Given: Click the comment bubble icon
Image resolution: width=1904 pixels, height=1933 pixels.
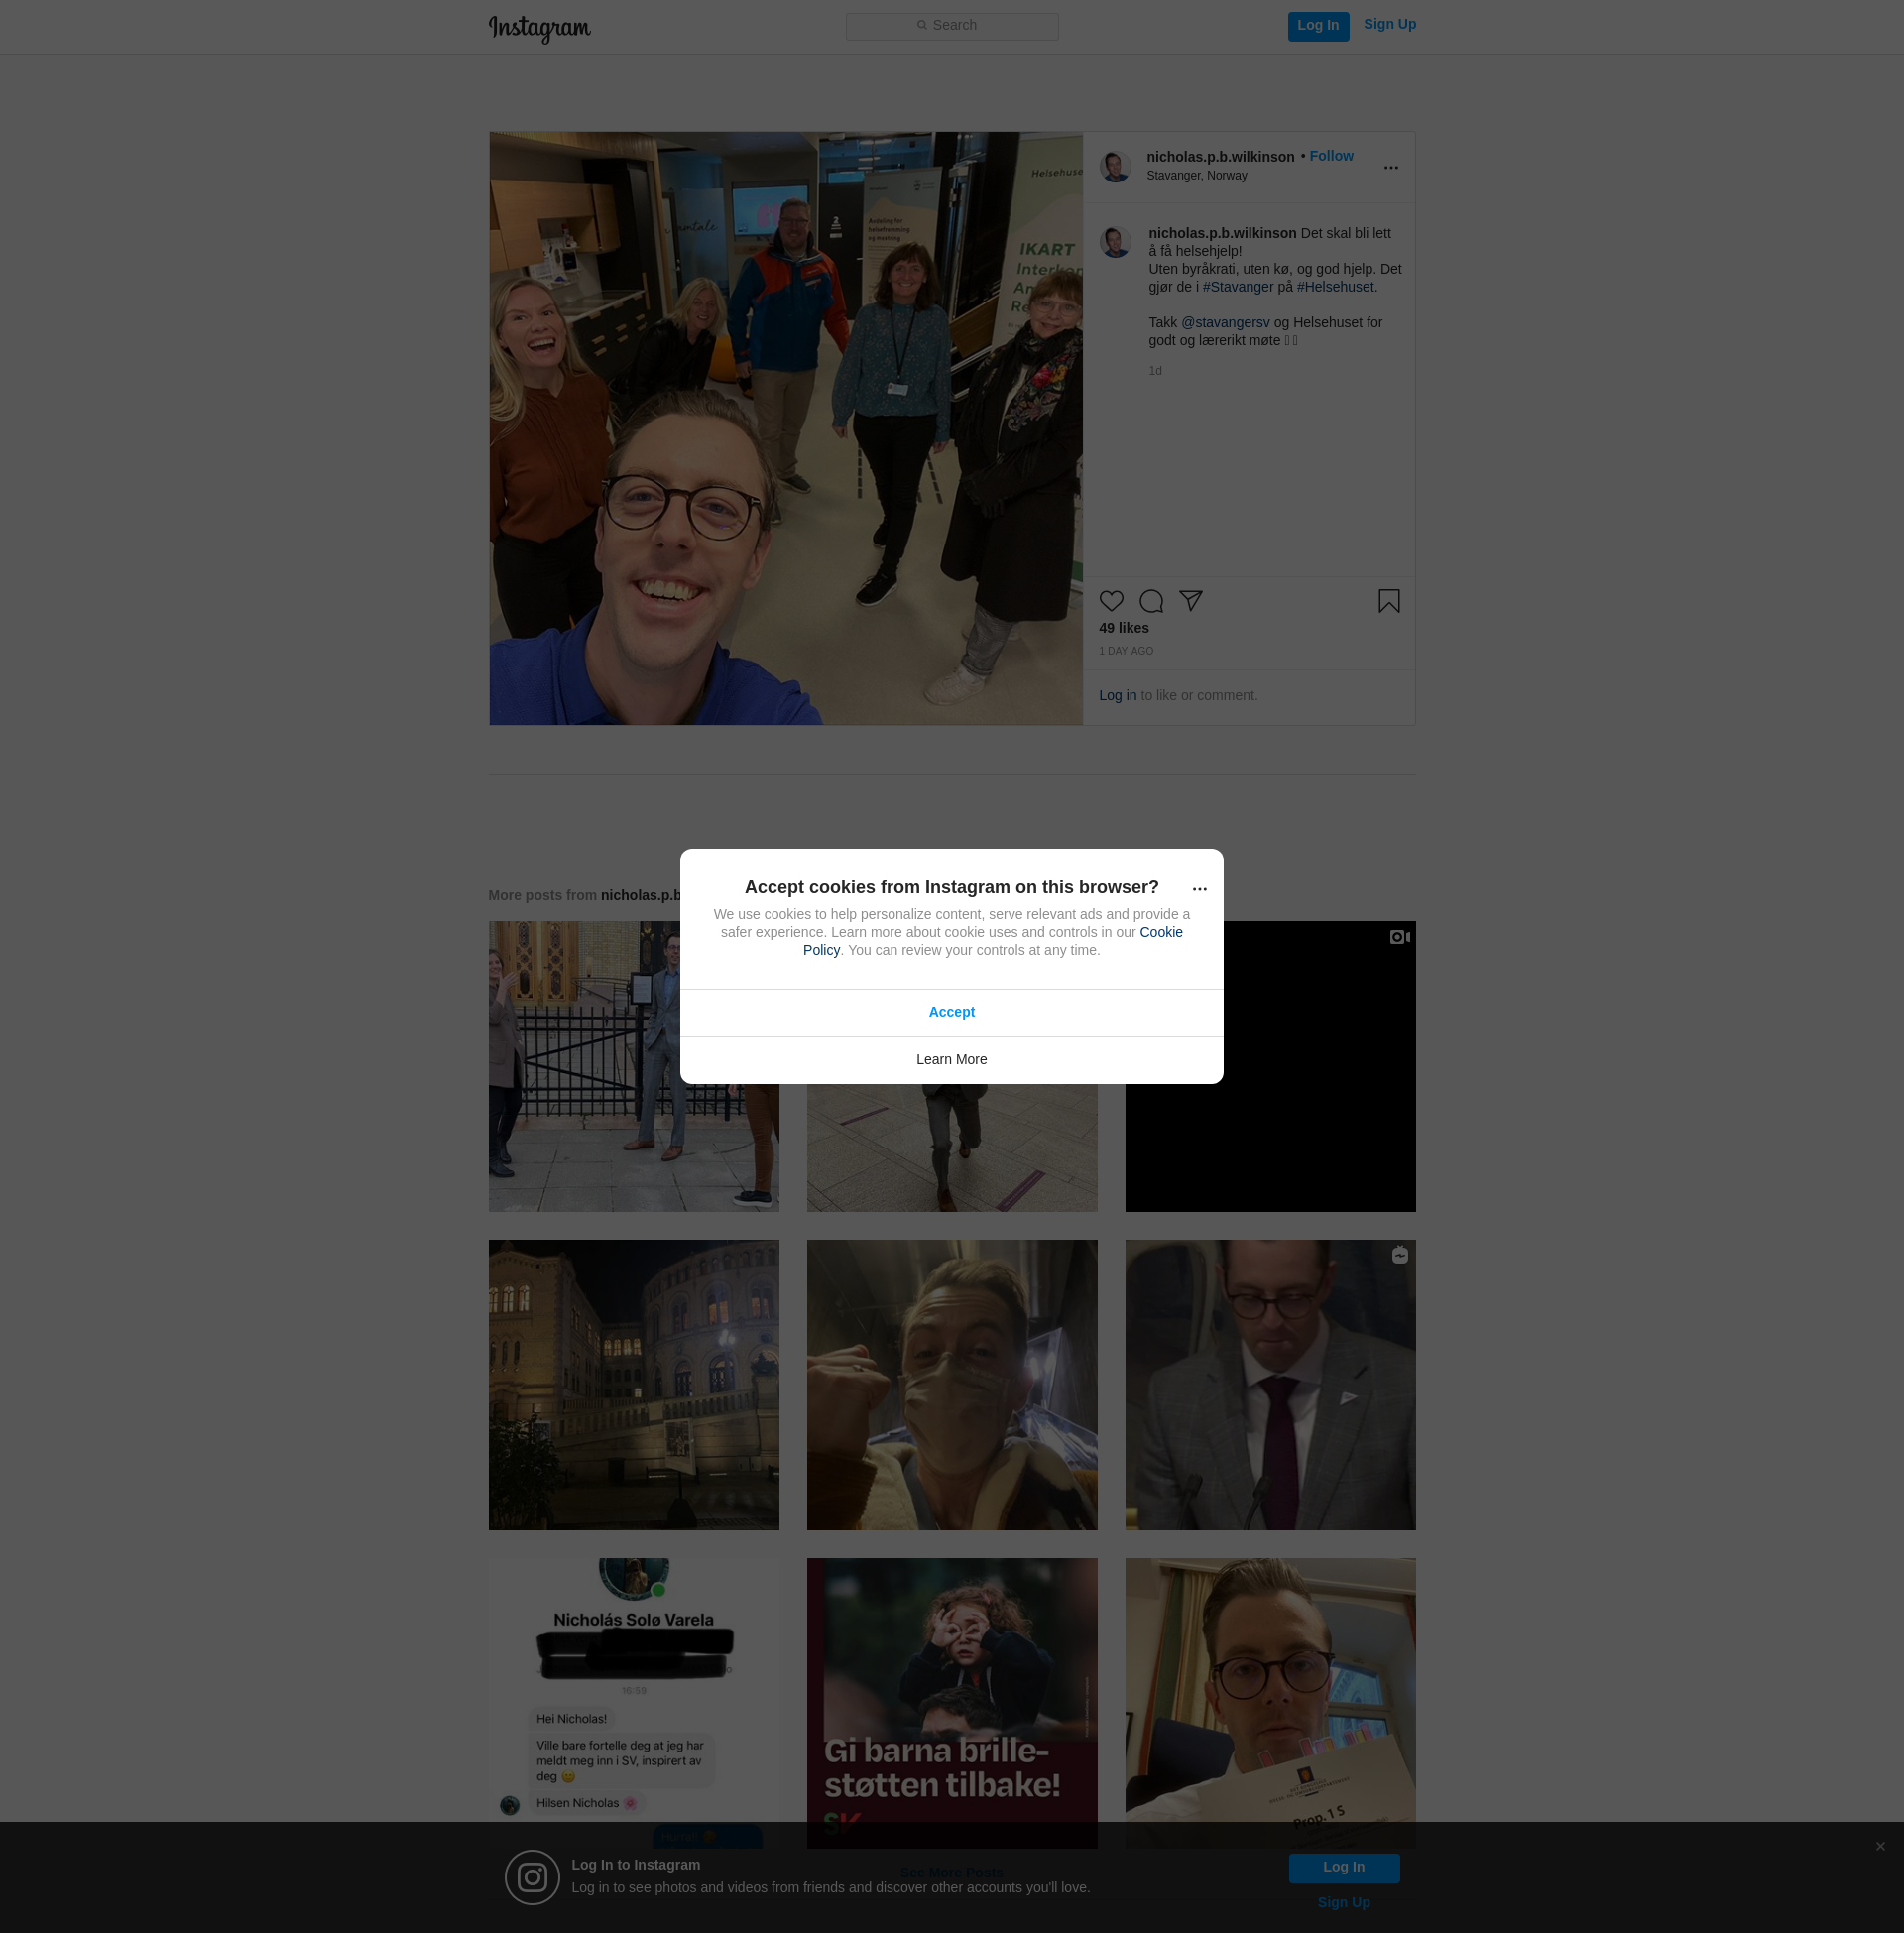Looking at the screenshot, I should [x=1151, y=601].
